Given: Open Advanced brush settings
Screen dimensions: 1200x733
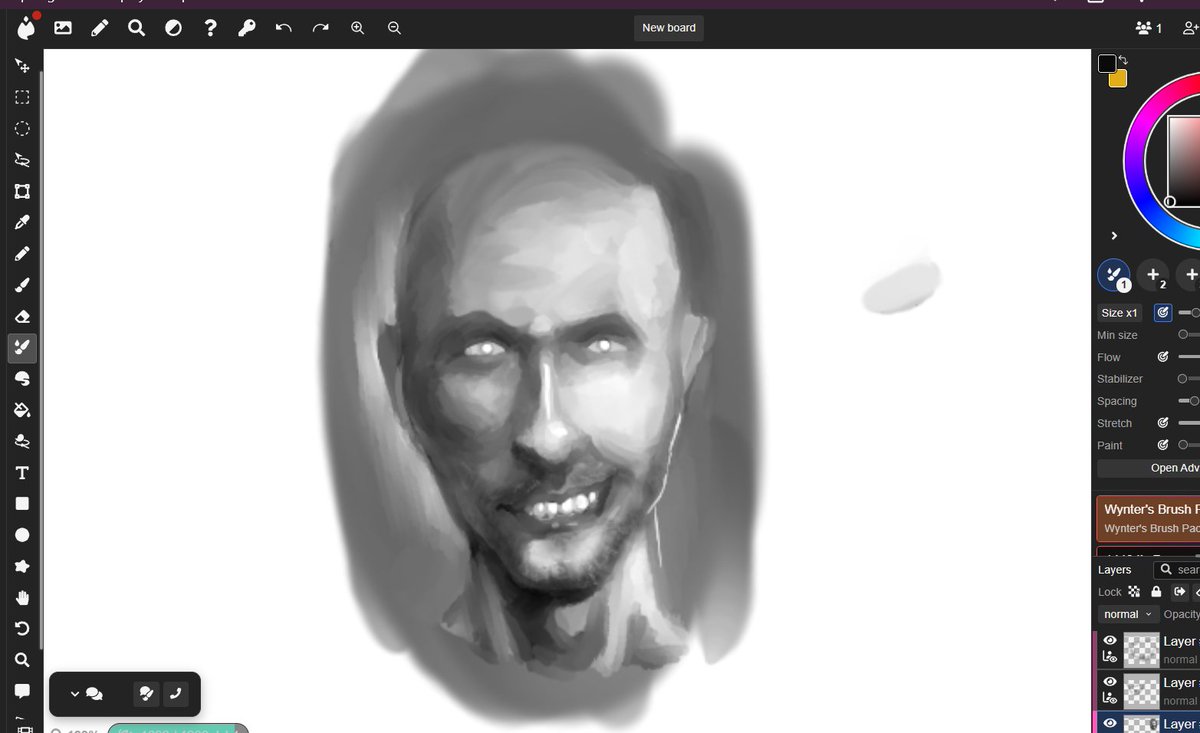Looking at the screenshot, I should [x=1148, y=468].
